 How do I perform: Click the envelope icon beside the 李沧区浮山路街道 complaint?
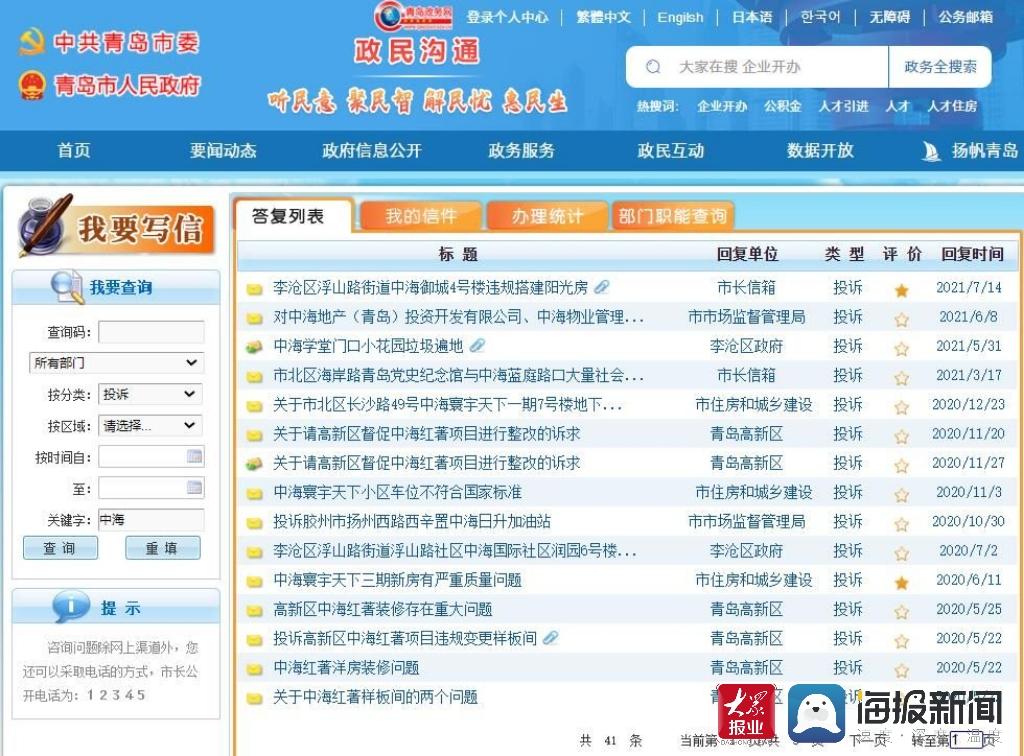(x=253, y=287)
